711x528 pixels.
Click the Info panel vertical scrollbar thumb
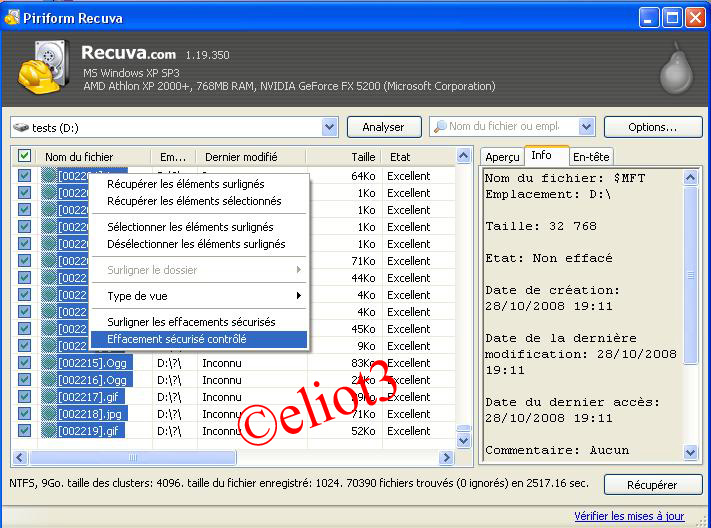(x=690, y=275)
